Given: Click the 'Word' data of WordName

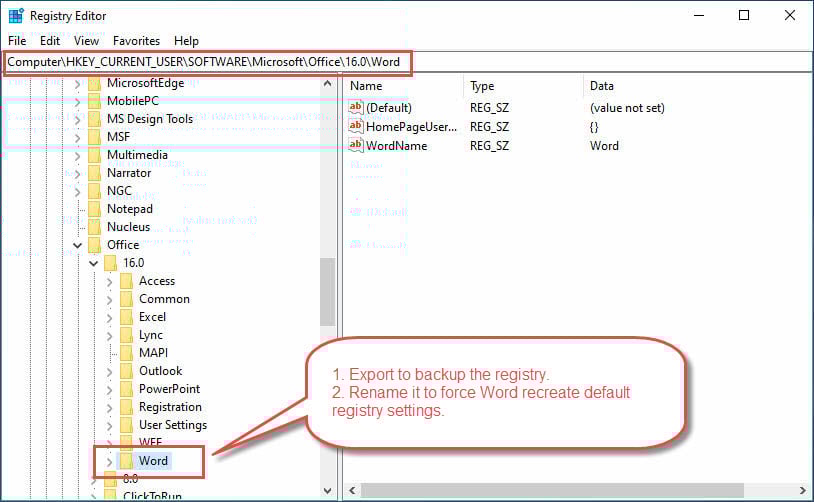Looking at the screenshot, I should tap(604, 146).
